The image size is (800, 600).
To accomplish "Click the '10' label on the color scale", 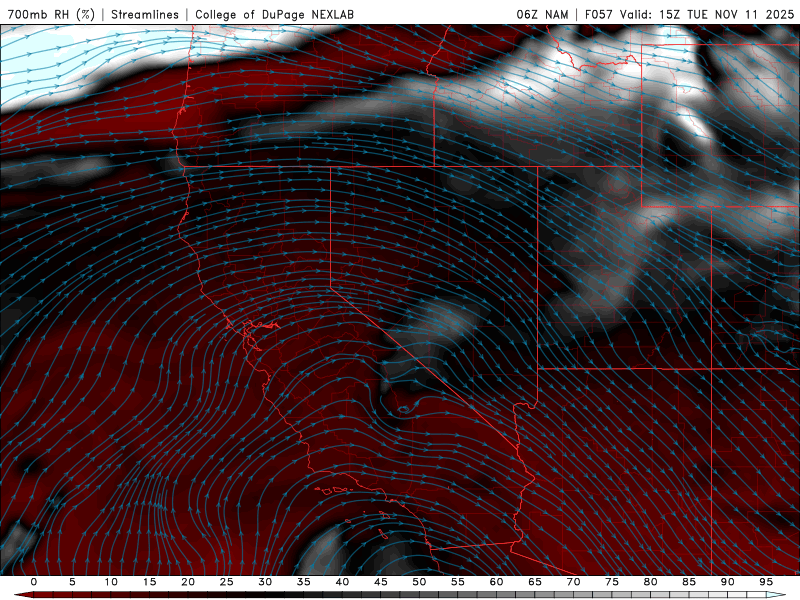I will coord(111,582).
